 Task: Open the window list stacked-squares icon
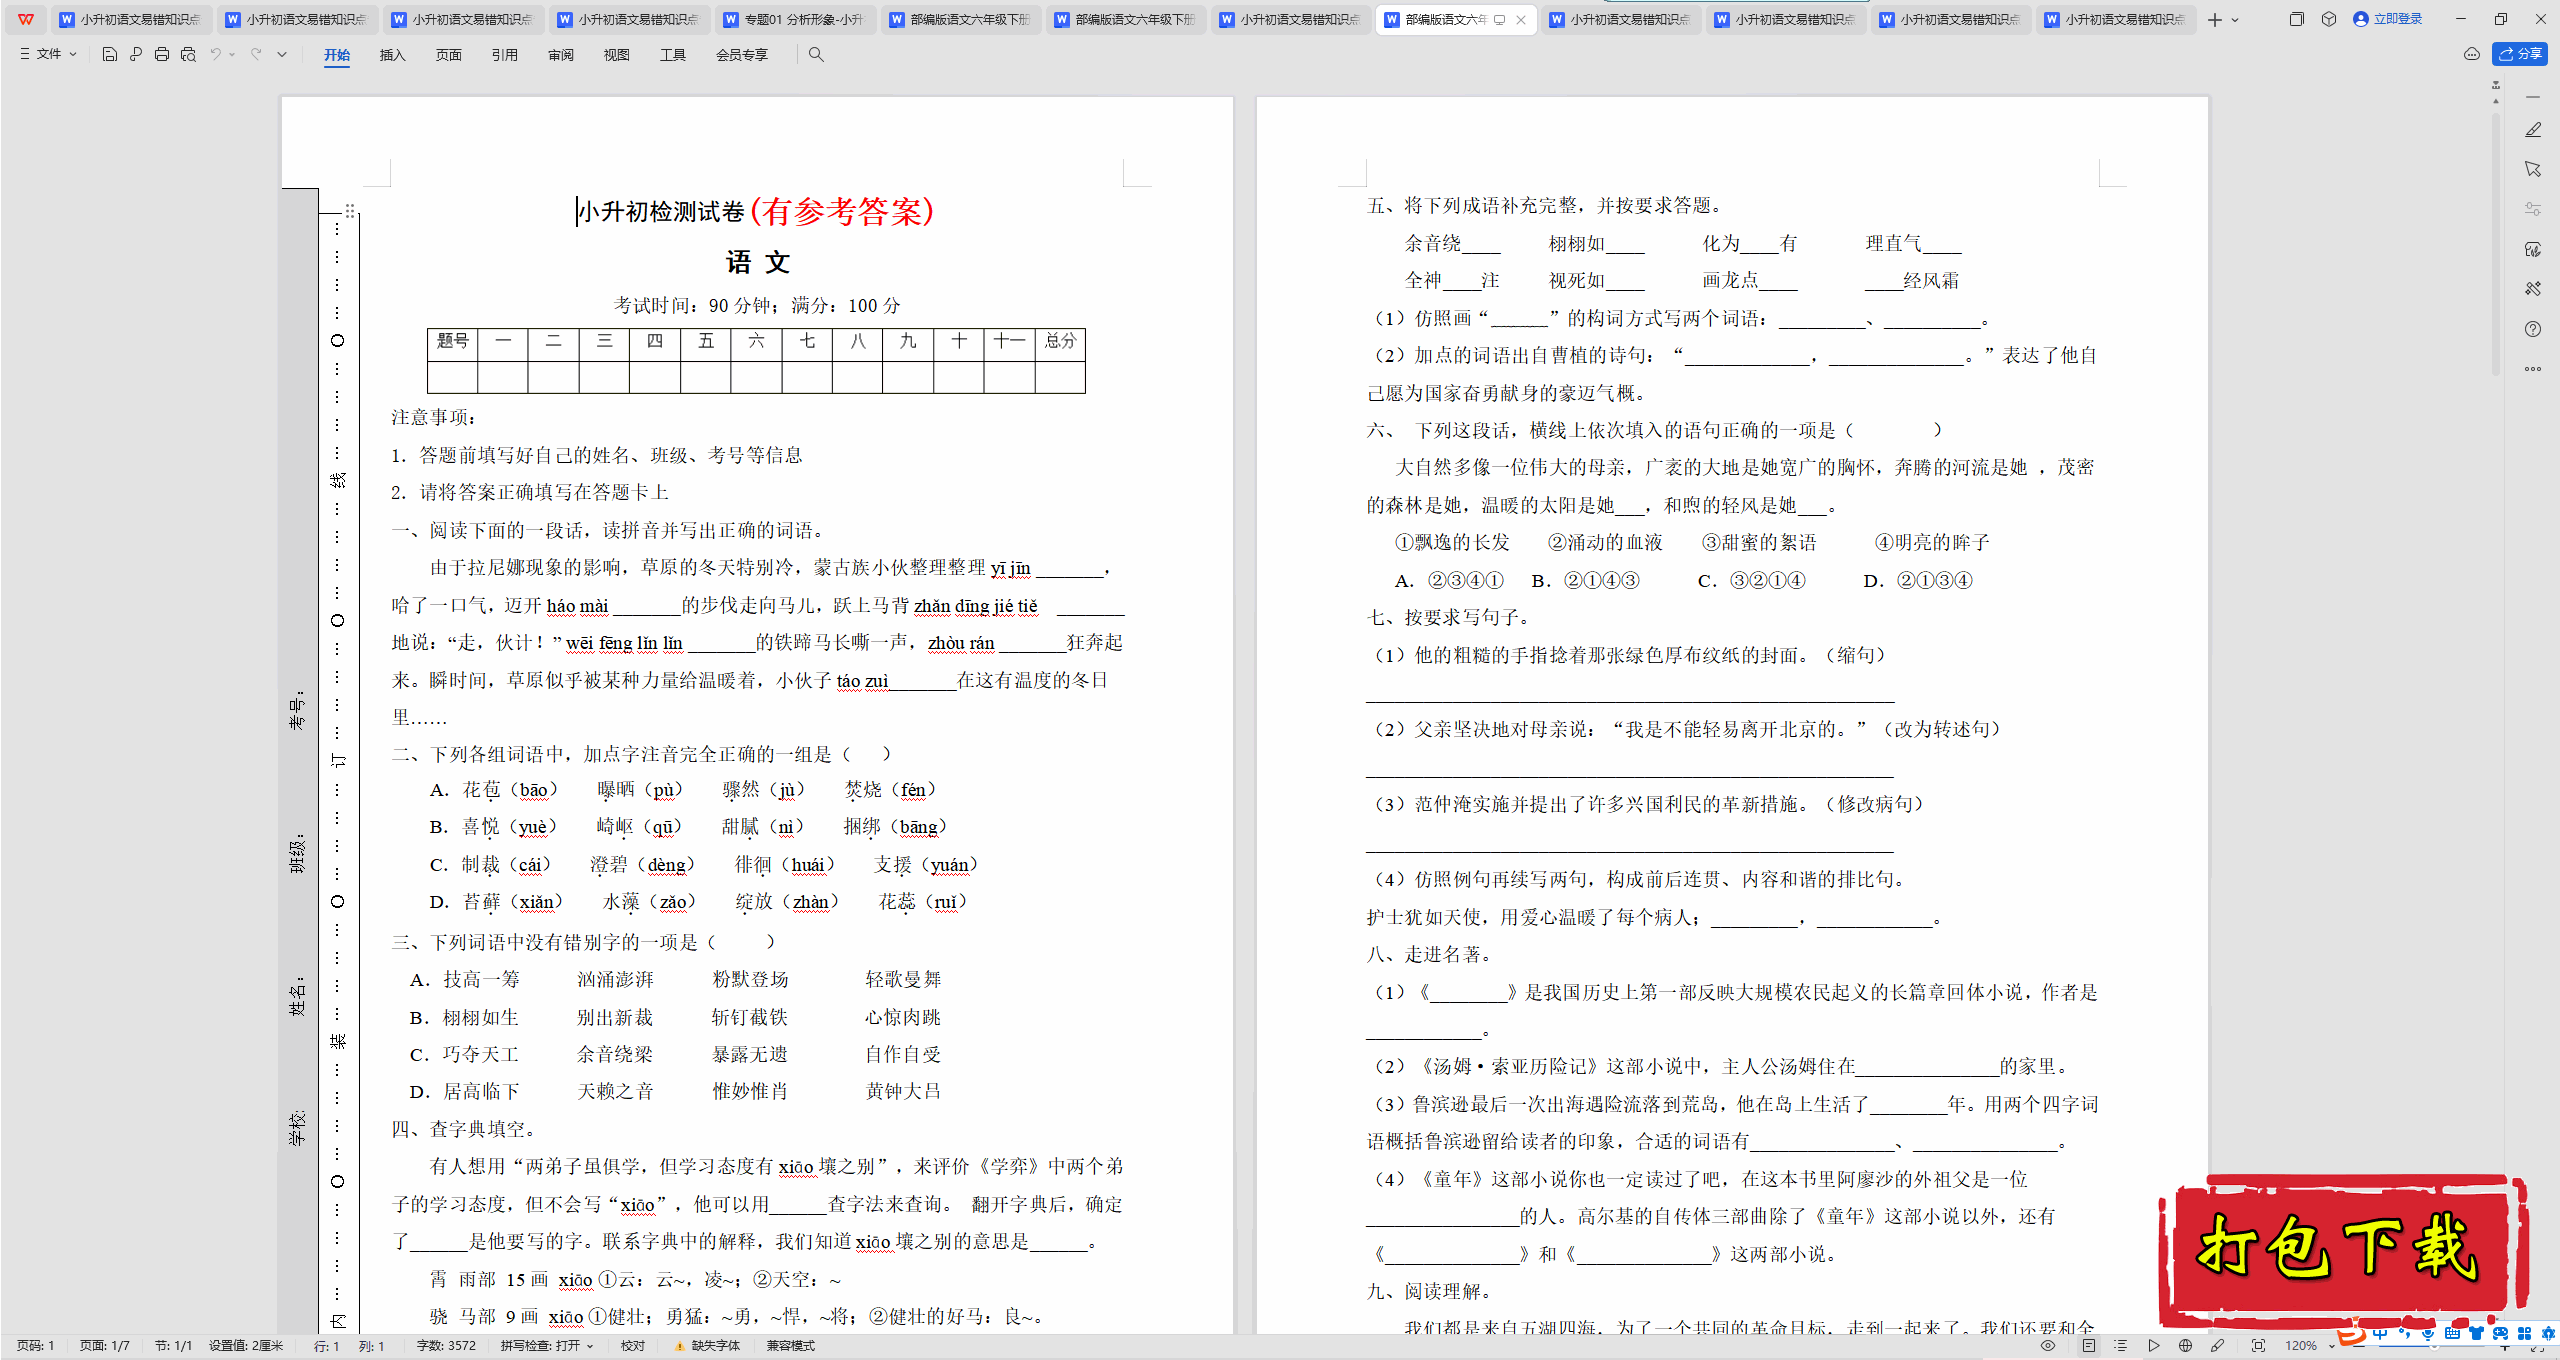pyautogui.click(x=2297, y=19)
